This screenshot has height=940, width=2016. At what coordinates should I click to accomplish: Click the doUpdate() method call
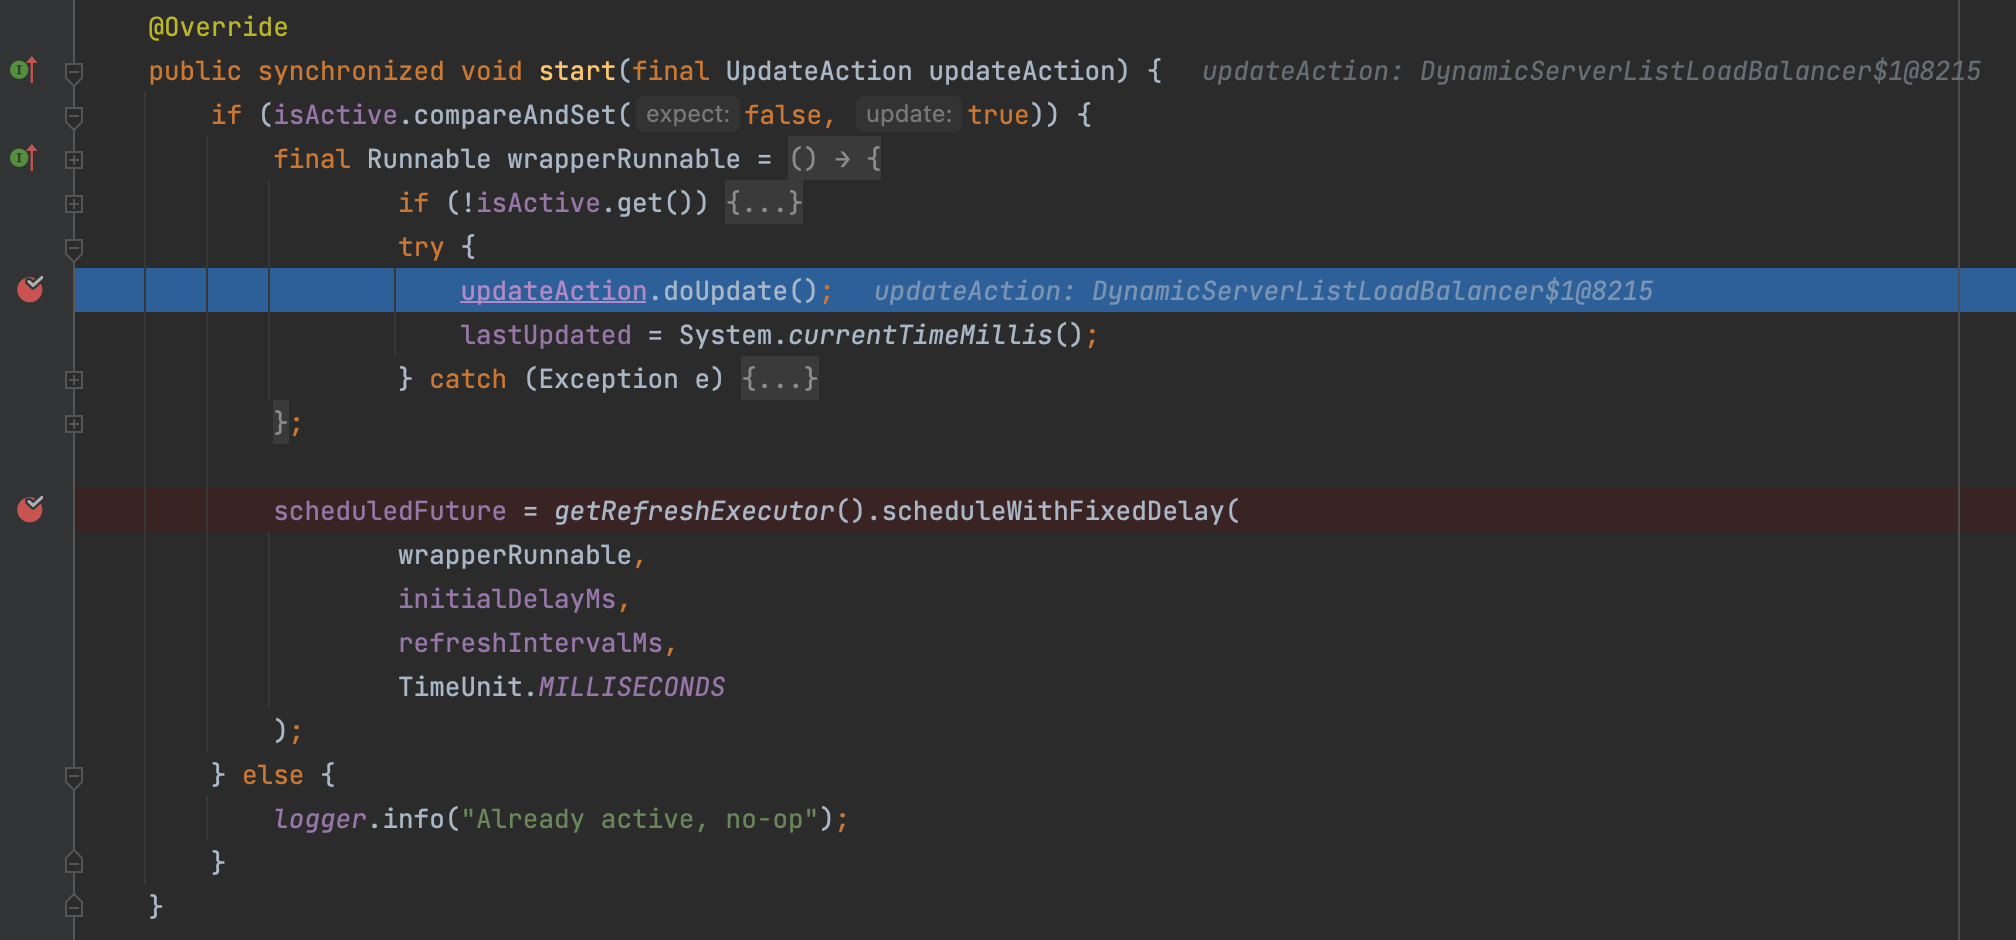[741, 291]
